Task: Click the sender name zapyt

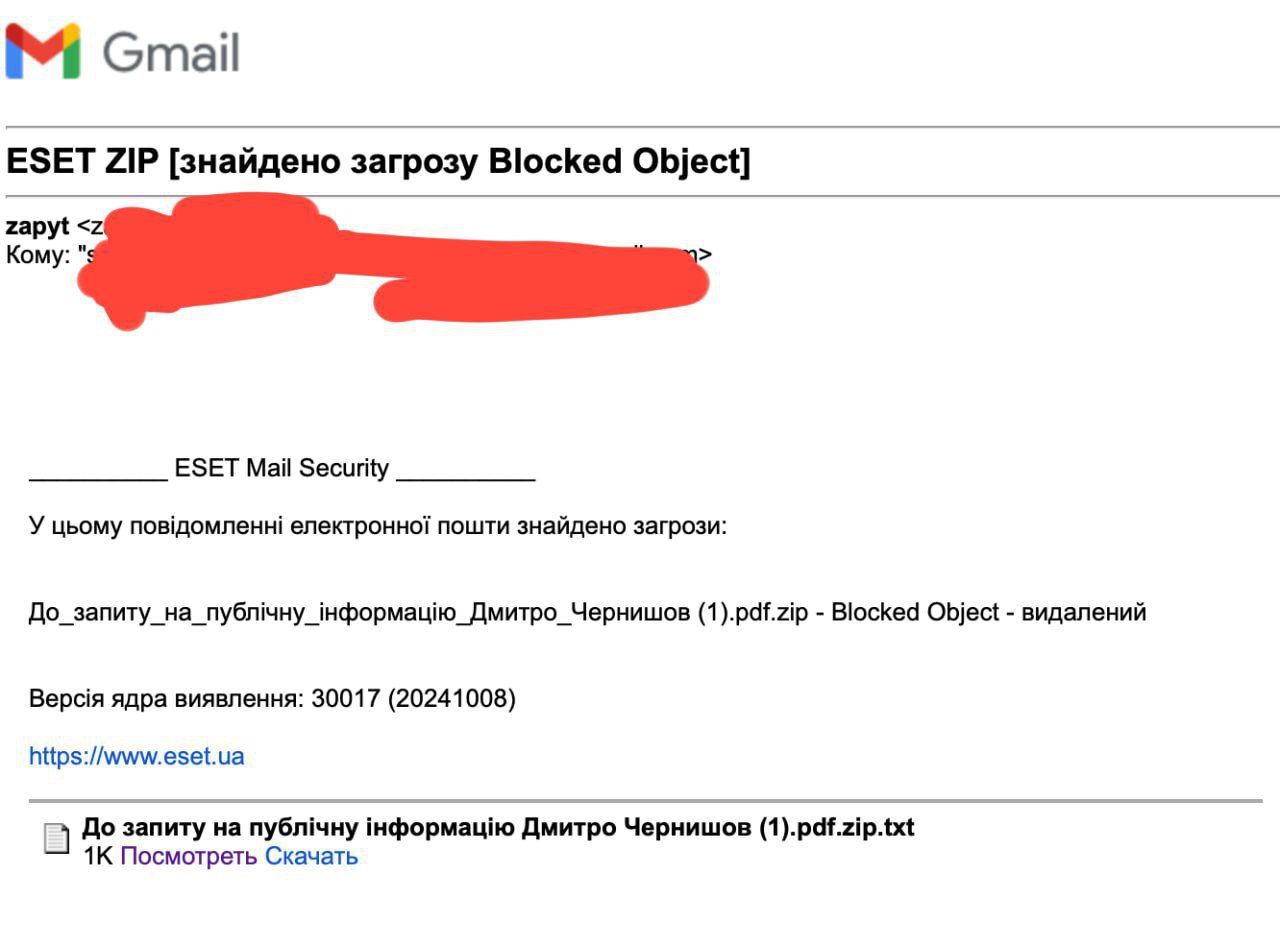Action: coord(38,226)
